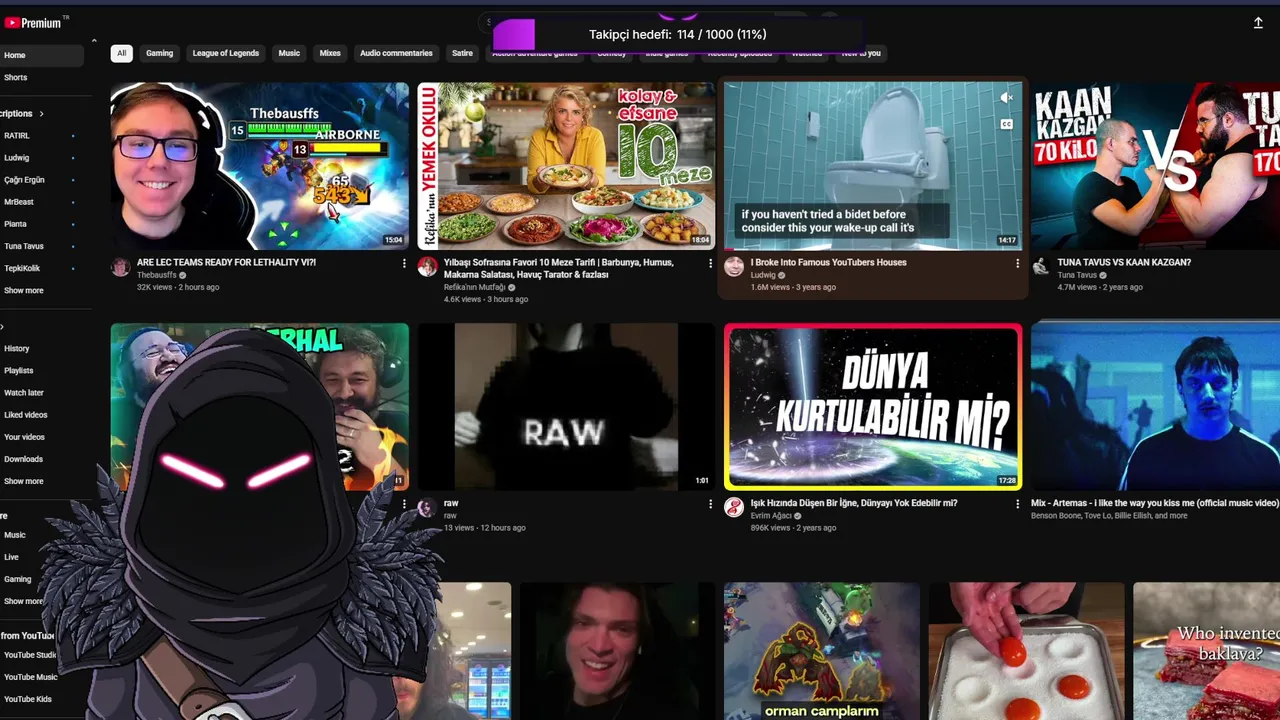Click the sidebar scroll-up caret near Home
Screen dimensions: 1280x720
coord(94,41)
